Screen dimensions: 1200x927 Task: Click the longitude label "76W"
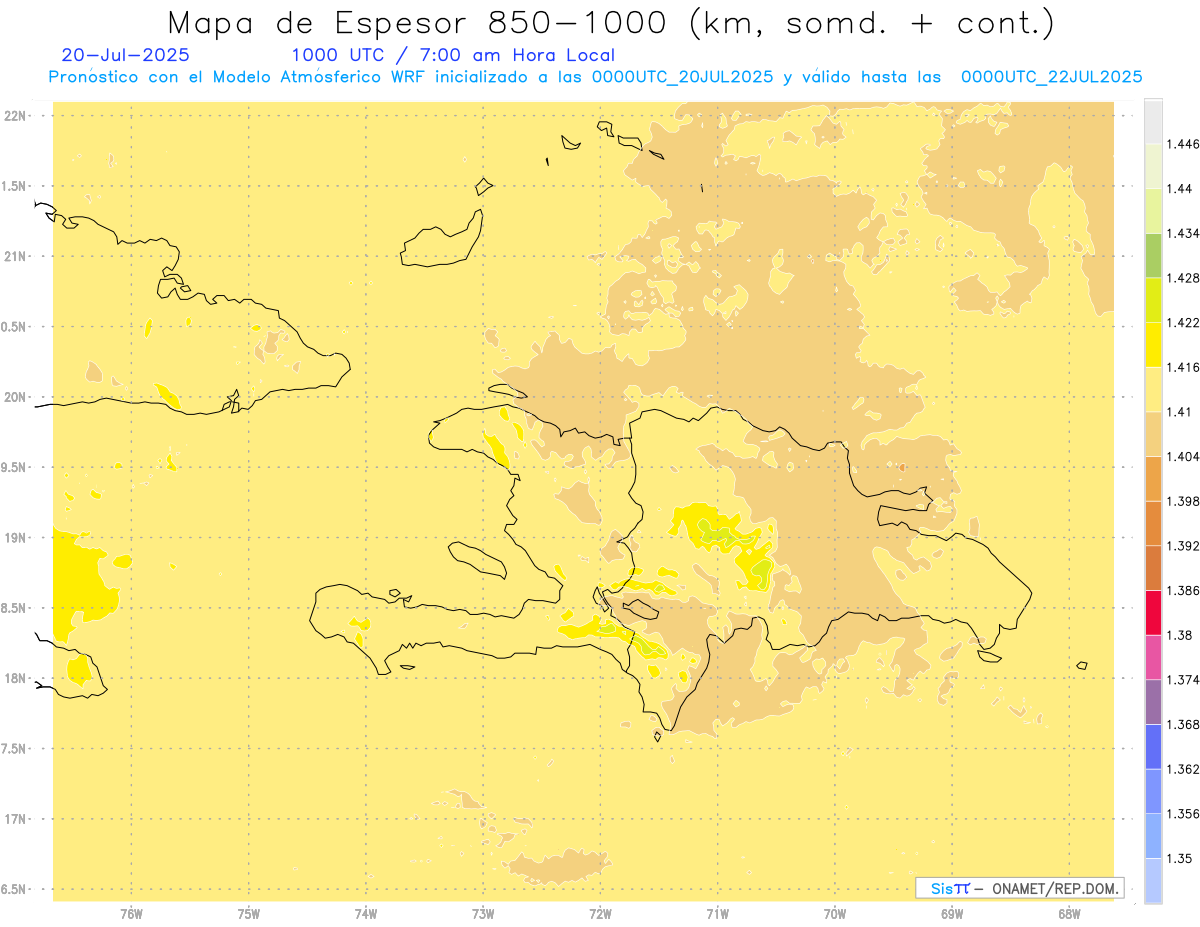coord(131,914)
